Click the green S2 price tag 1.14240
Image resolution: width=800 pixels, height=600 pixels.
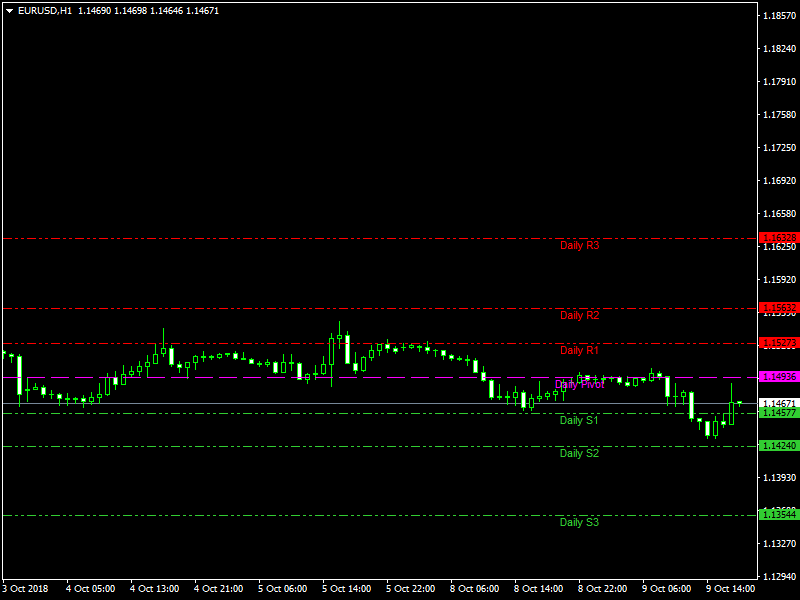[x=779, y=446]
